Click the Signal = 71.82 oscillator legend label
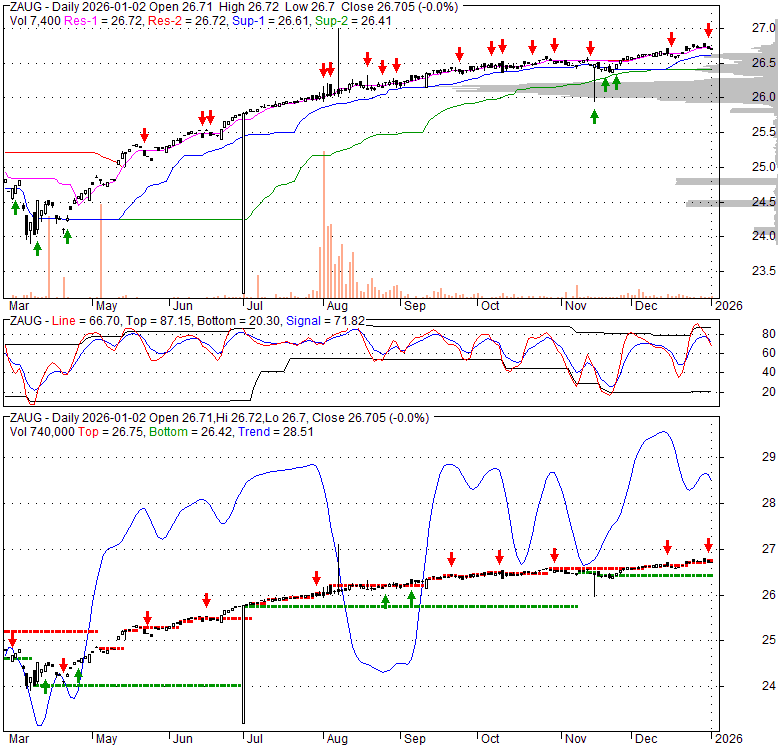780x745 pixels. tap(320, 320)
